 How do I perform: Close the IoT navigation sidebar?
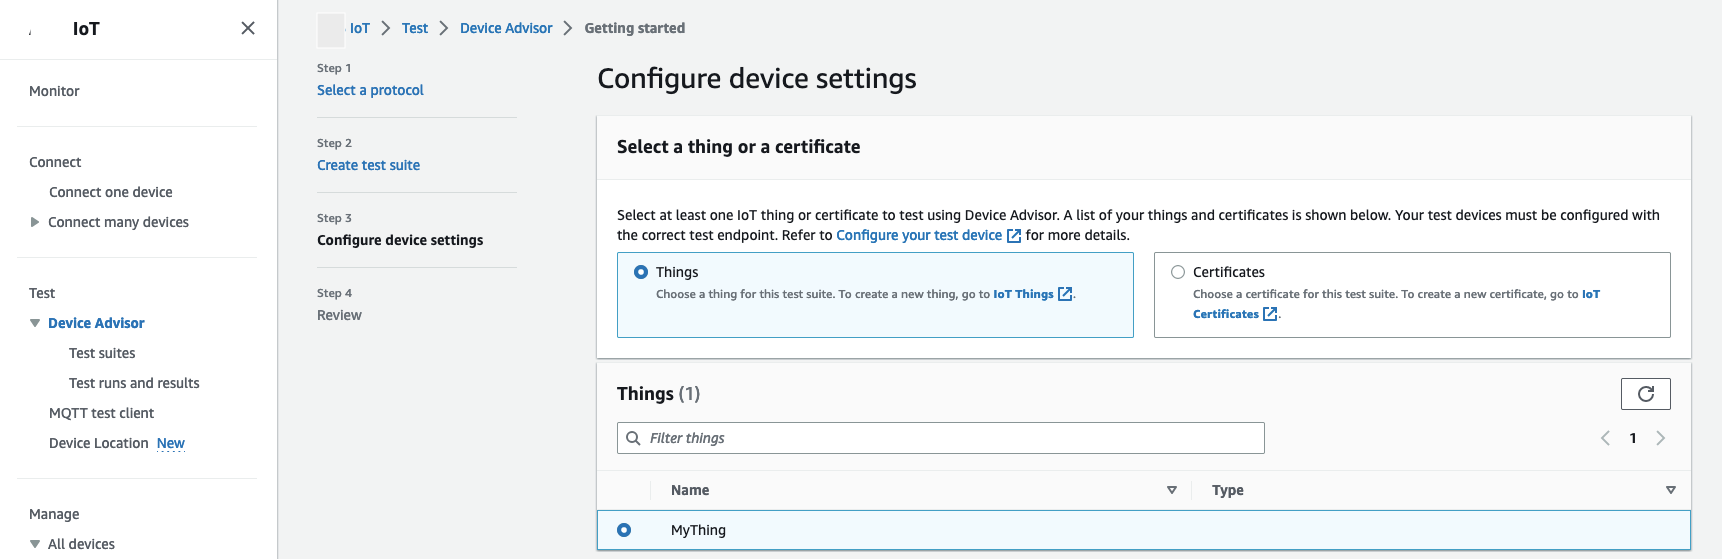[x=248, y=28]
